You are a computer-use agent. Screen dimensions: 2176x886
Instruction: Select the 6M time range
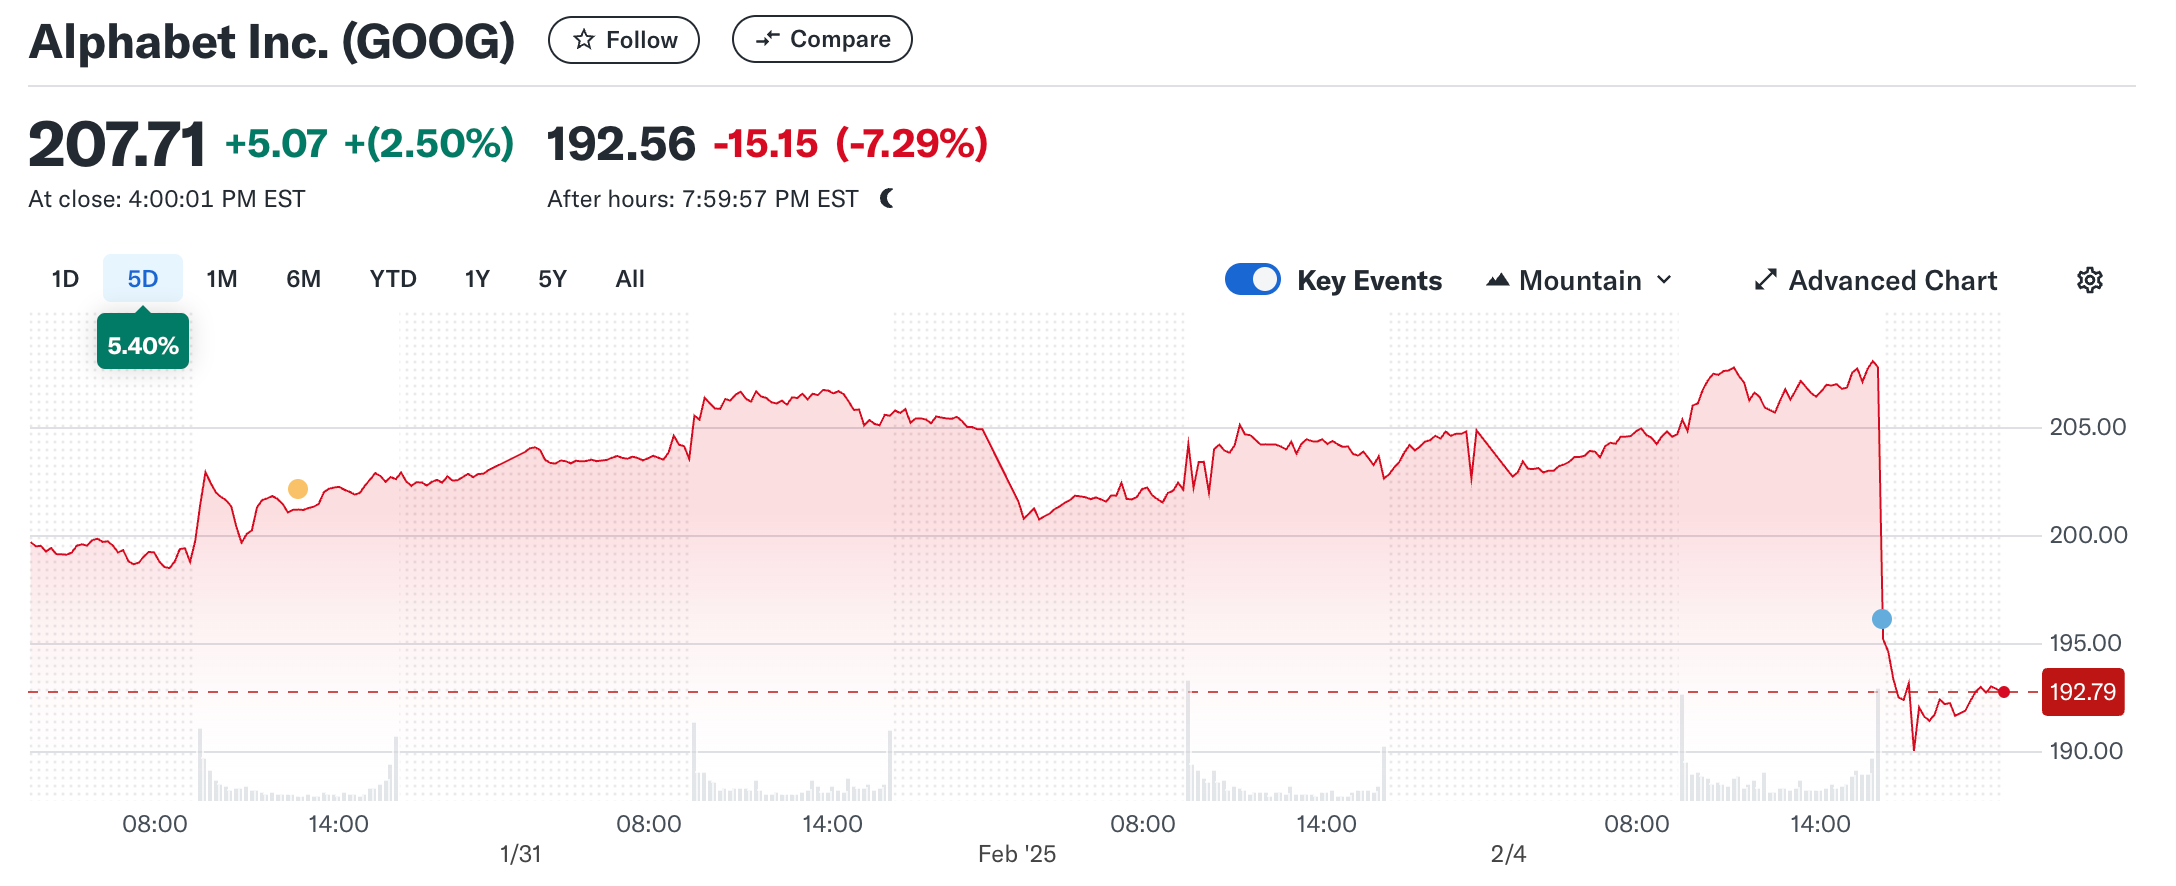(x=303, y=279)
